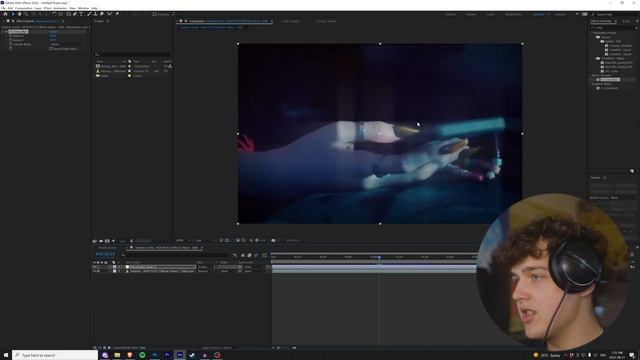Open the Composition menu
Screen dimensions: 640x360
[23, 8]
